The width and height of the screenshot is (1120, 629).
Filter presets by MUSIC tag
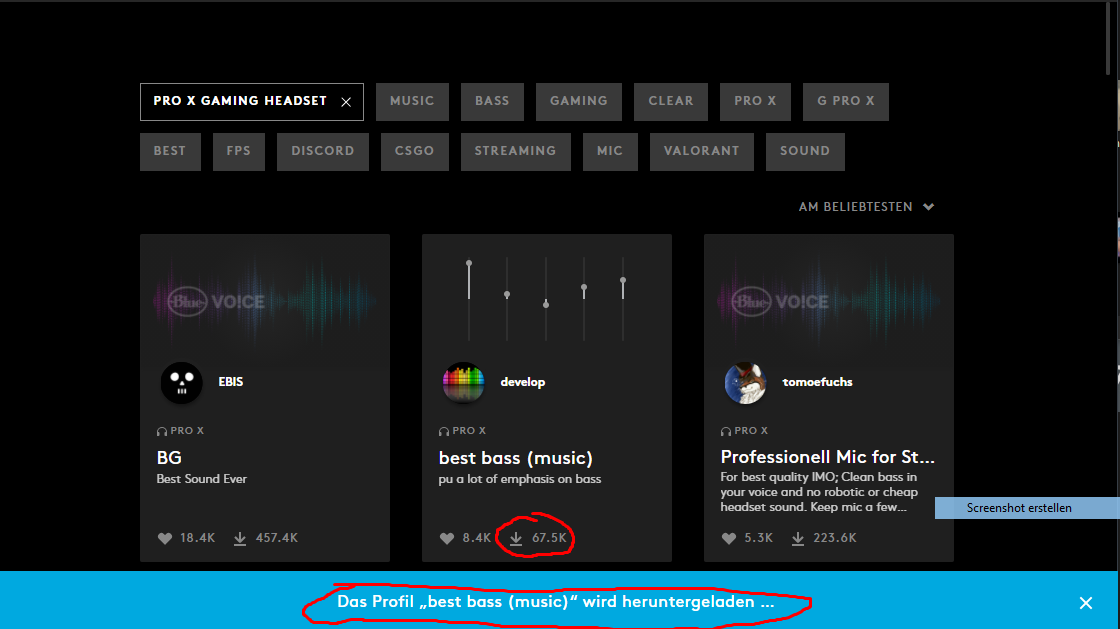(x=412, y=101)
